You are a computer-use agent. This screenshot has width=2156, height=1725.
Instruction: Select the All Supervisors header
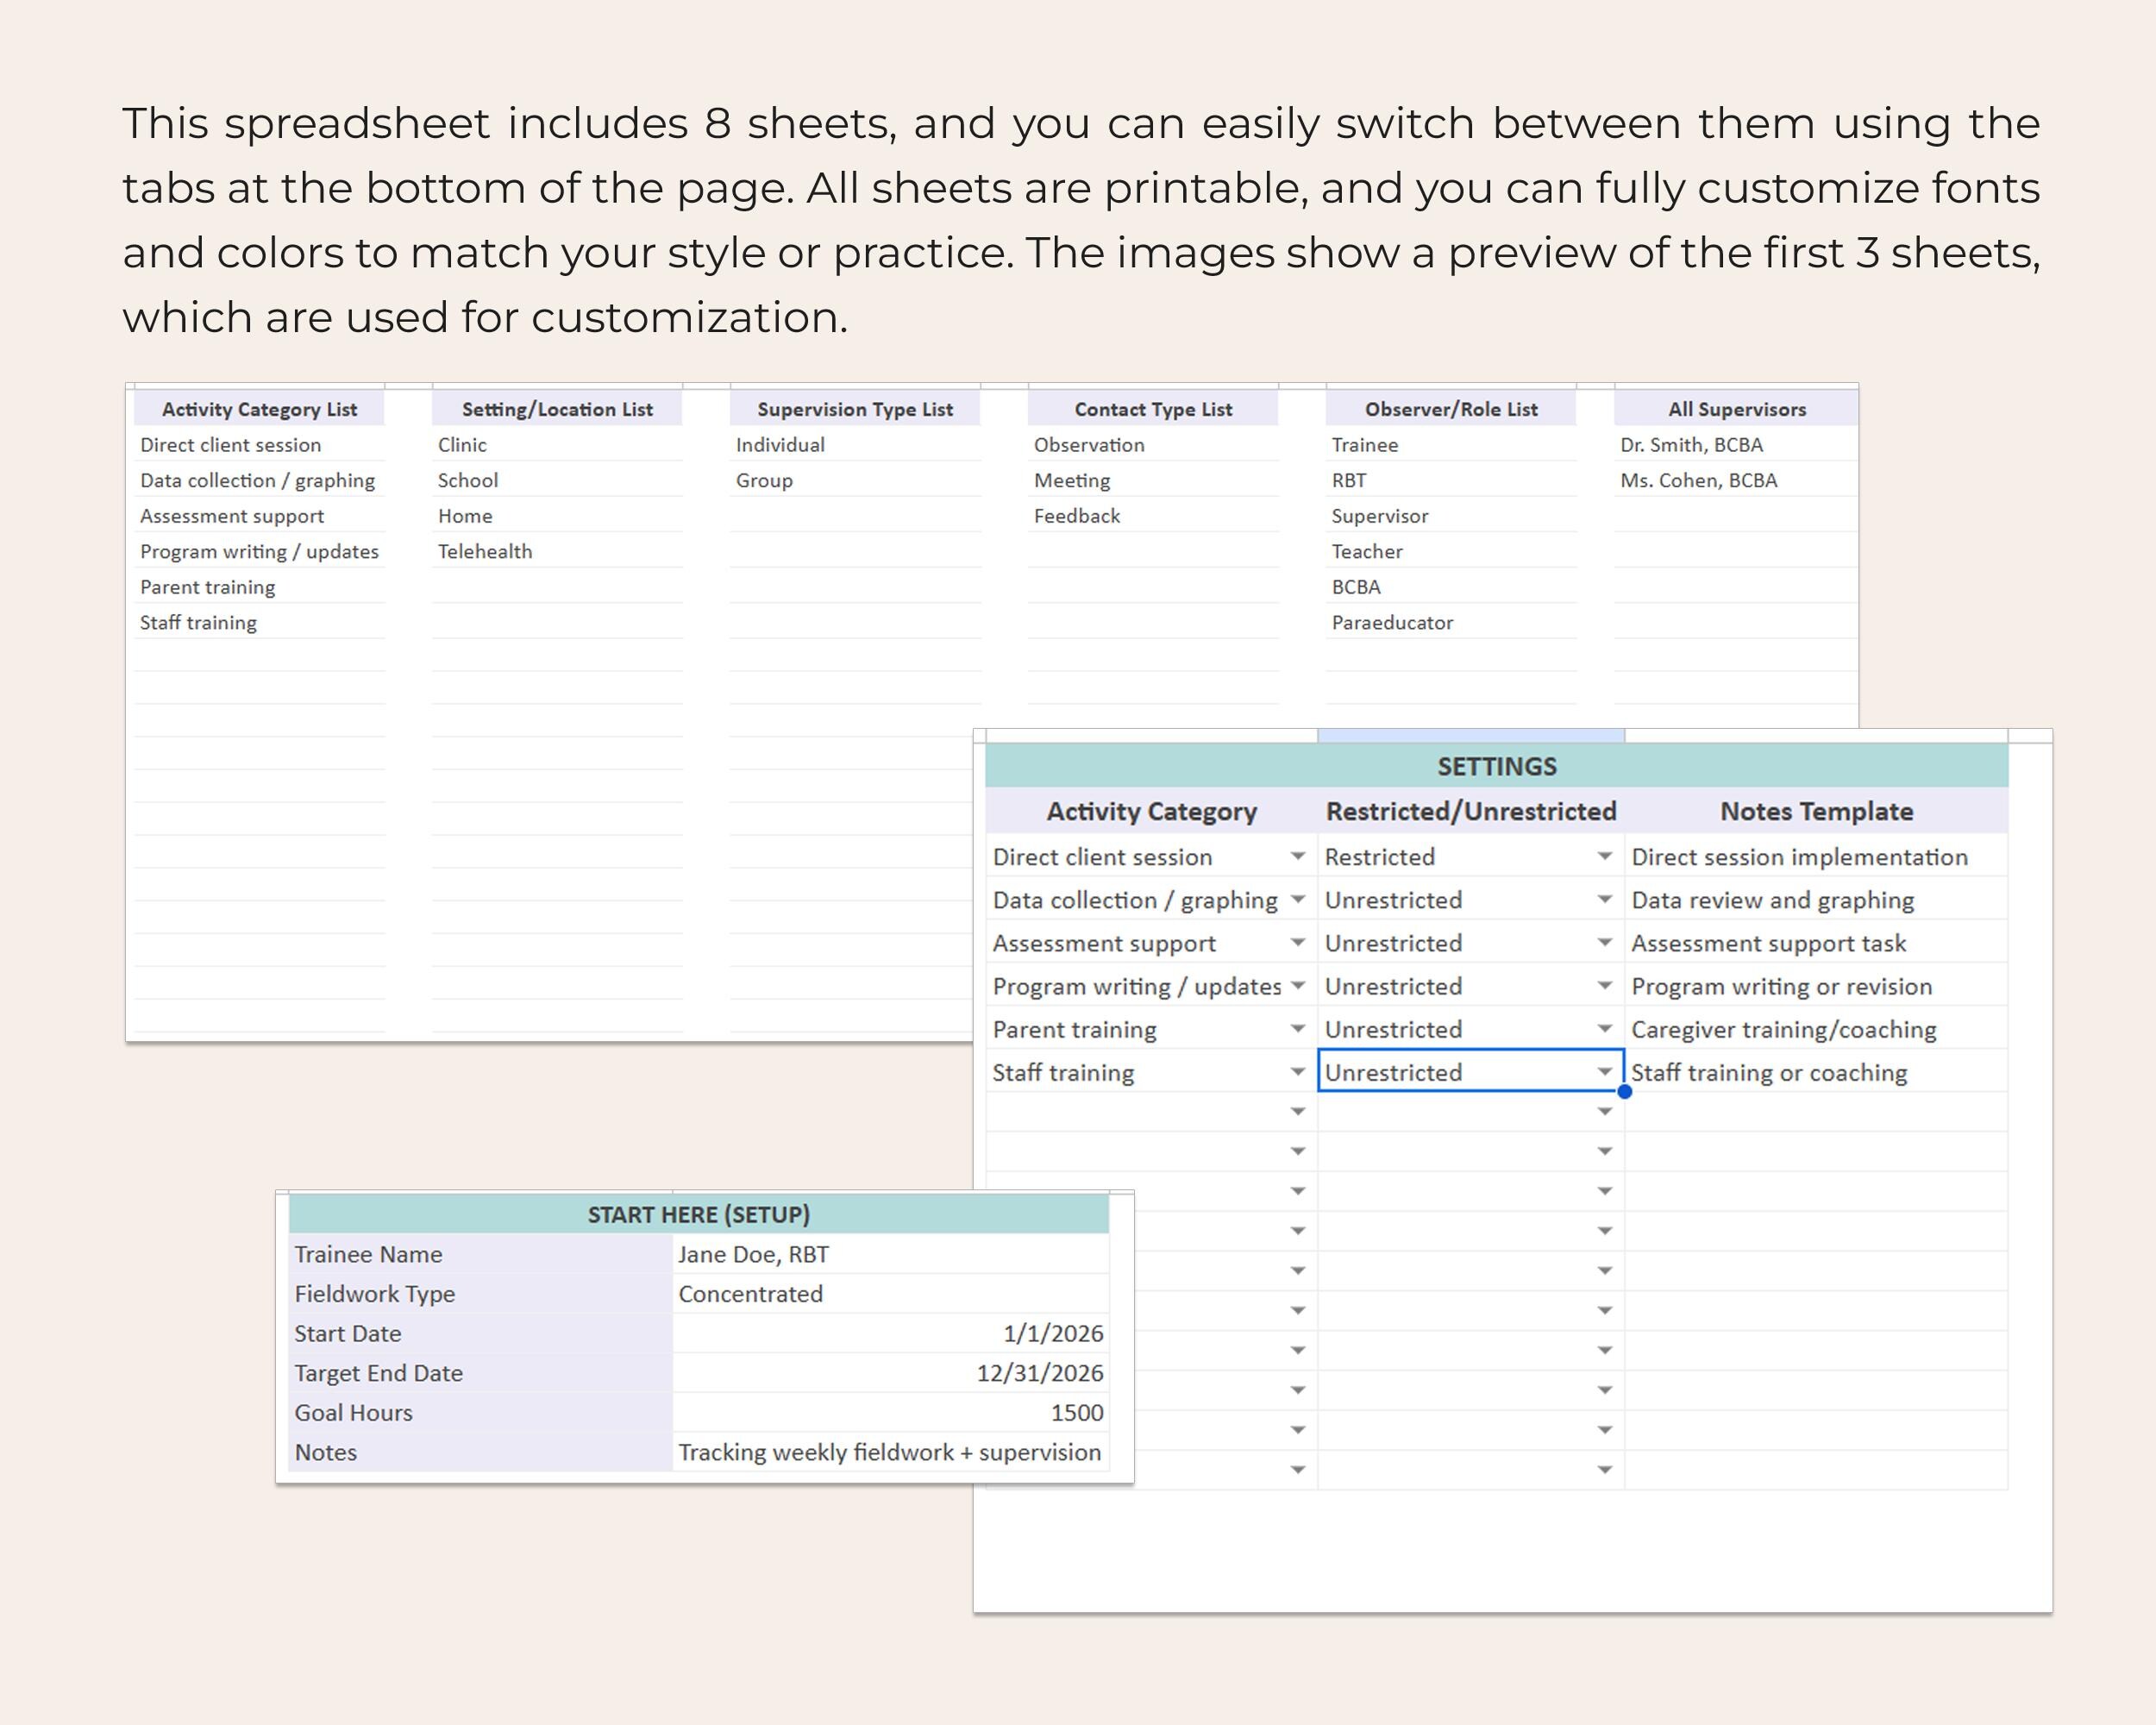1736,409
